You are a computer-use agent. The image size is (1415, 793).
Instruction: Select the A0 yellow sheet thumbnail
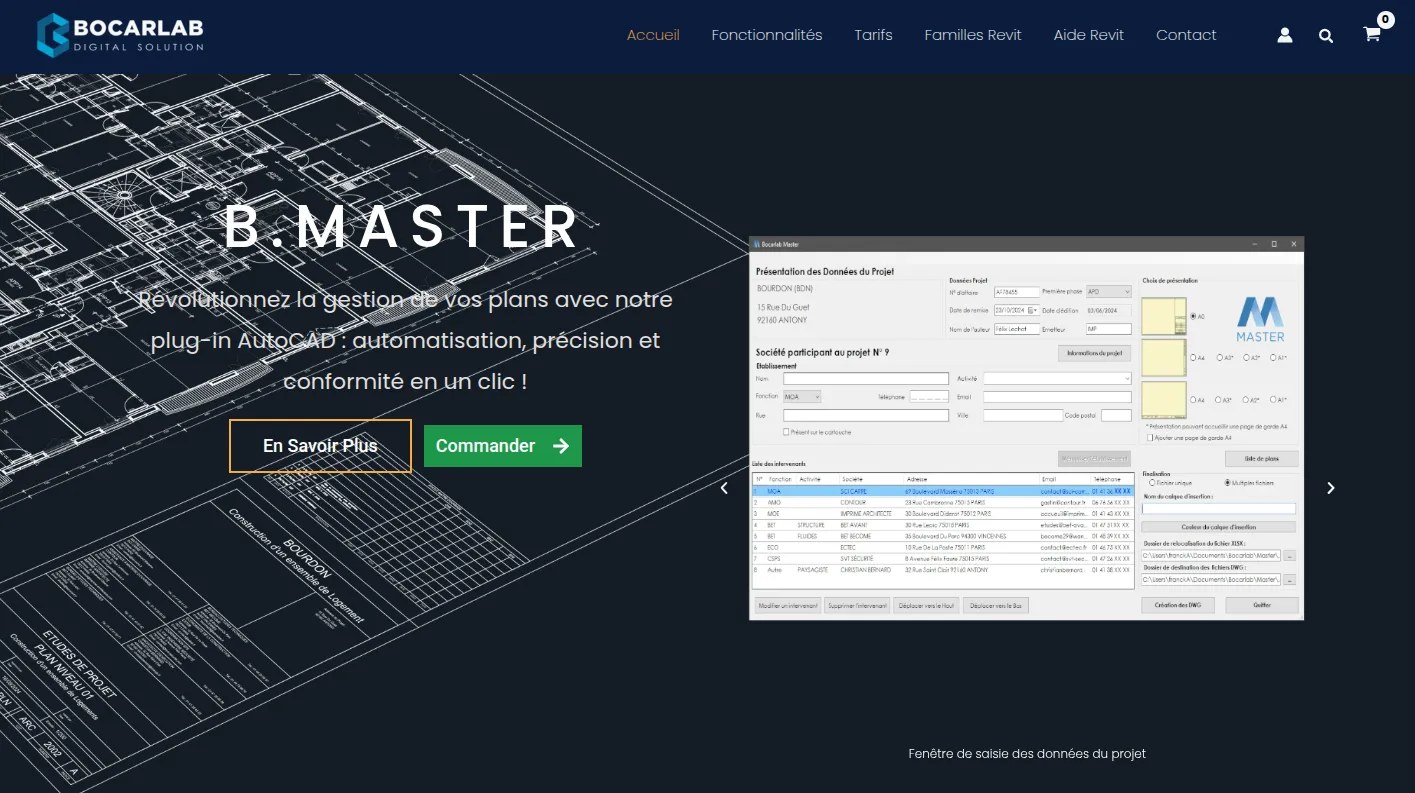(1164, 316)
